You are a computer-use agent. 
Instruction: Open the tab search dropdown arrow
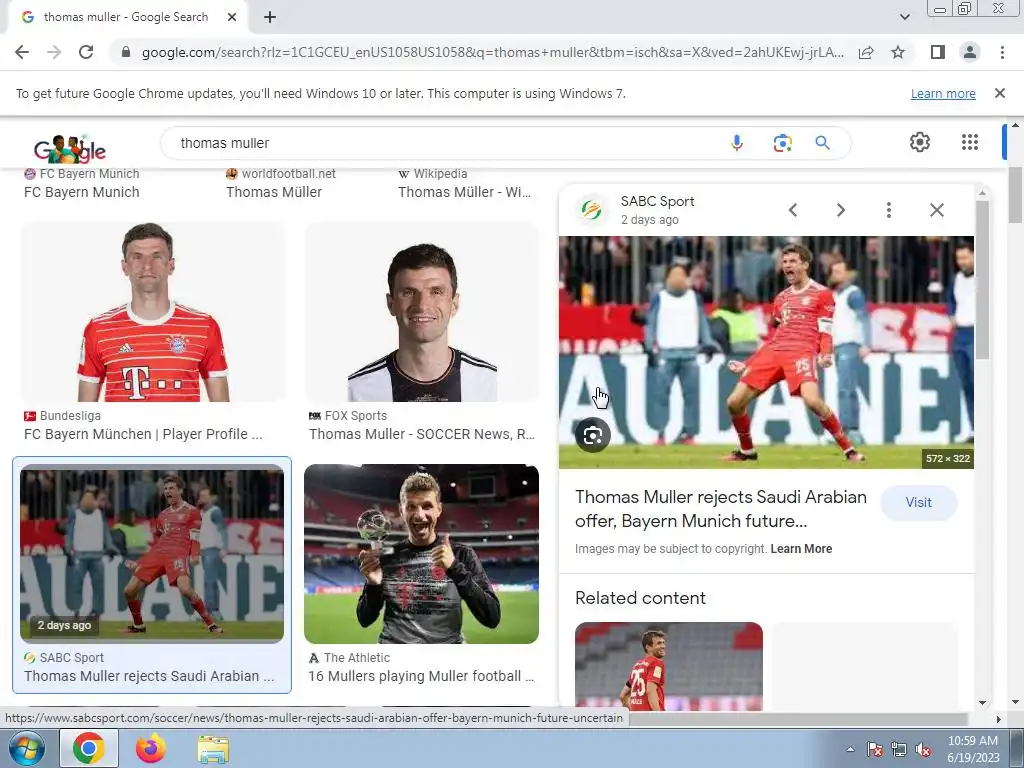(x=904, y=17)
